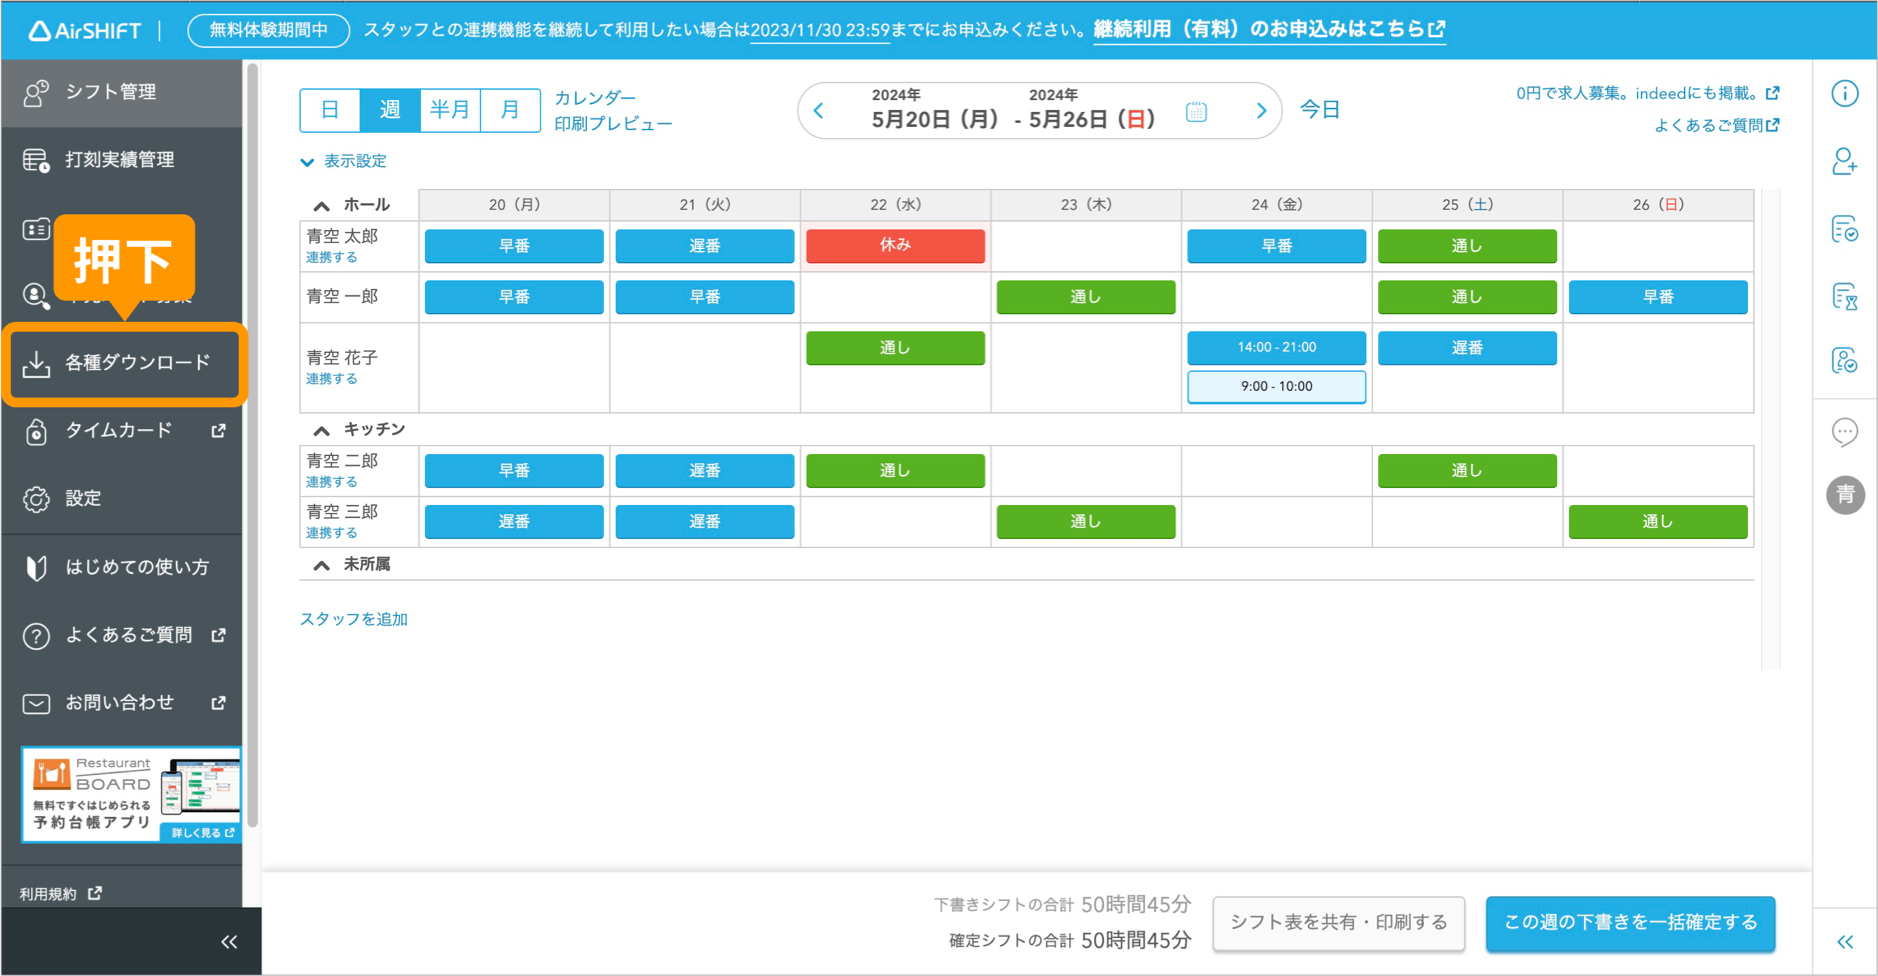1878x976 pixels.
Task: Click この週の下書きを一括確定する button
Action: click(1630, 923)
